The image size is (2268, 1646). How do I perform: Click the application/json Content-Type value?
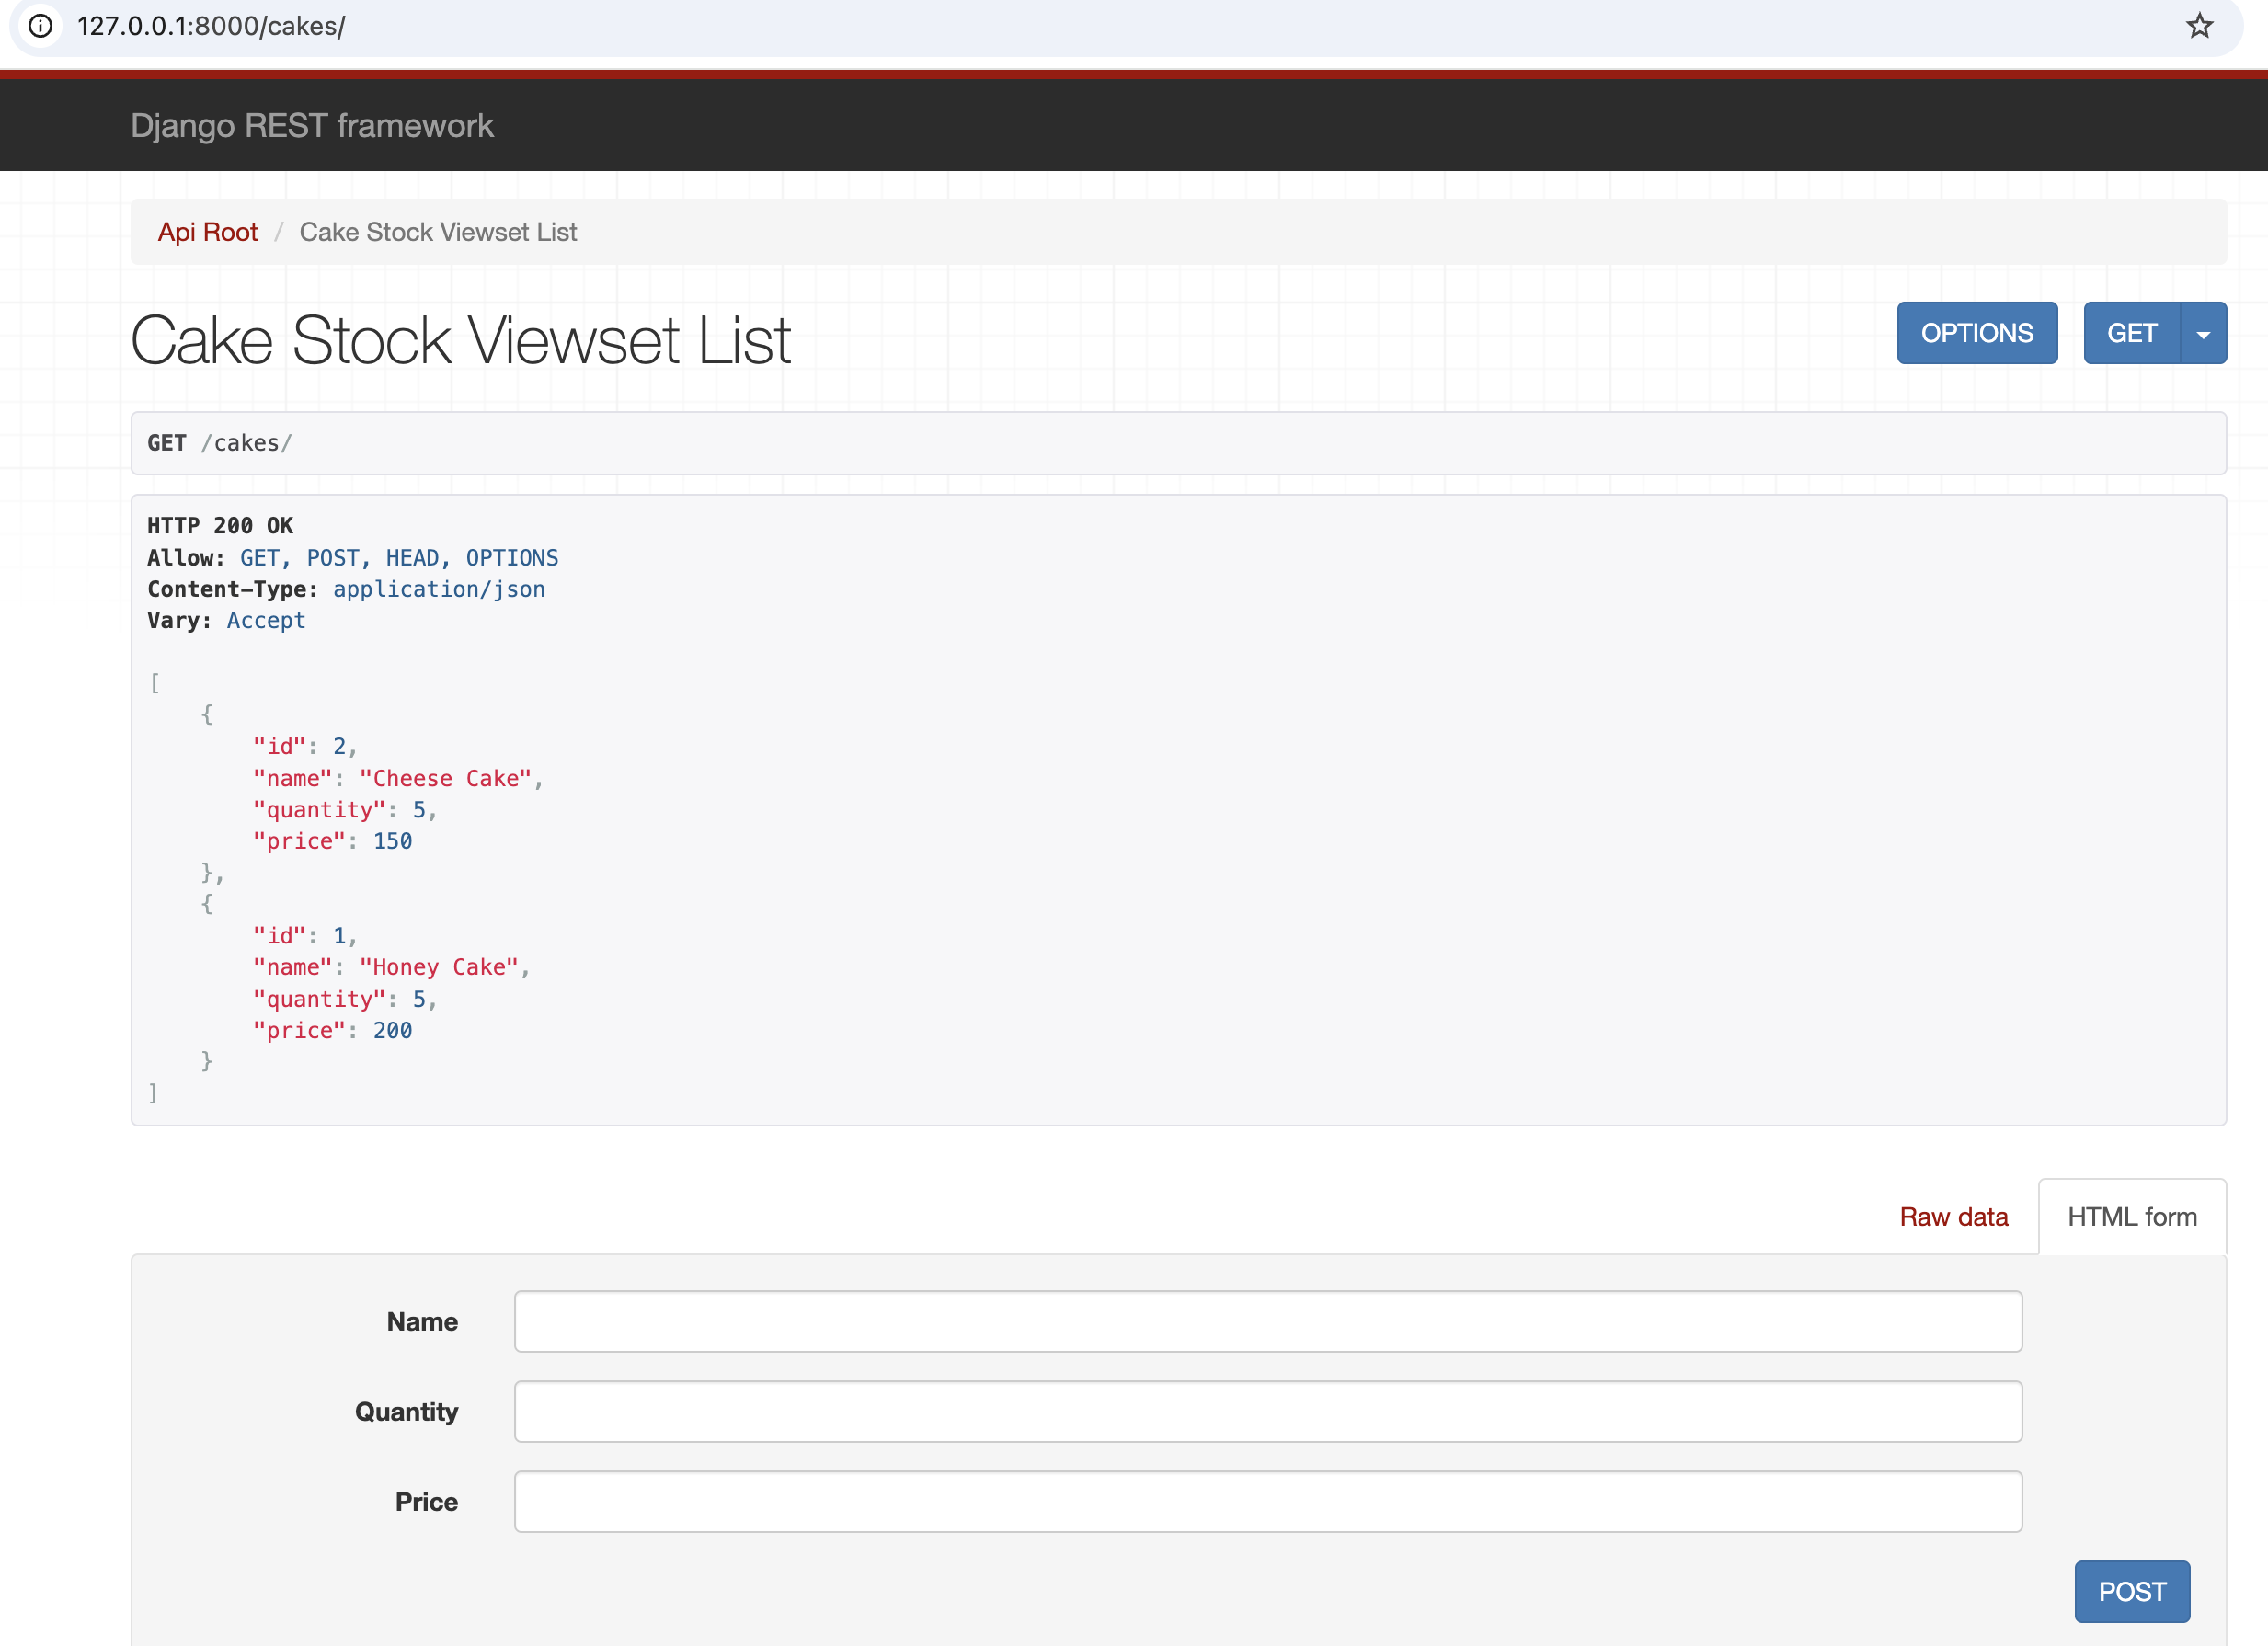tap(439, 589)
